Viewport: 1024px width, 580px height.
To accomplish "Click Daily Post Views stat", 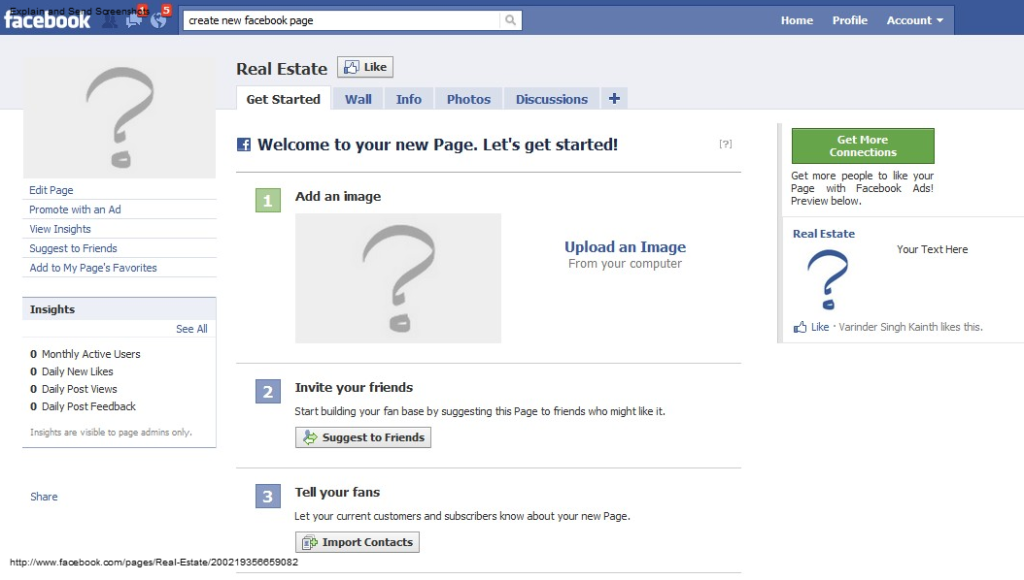I will coord(73,389).
